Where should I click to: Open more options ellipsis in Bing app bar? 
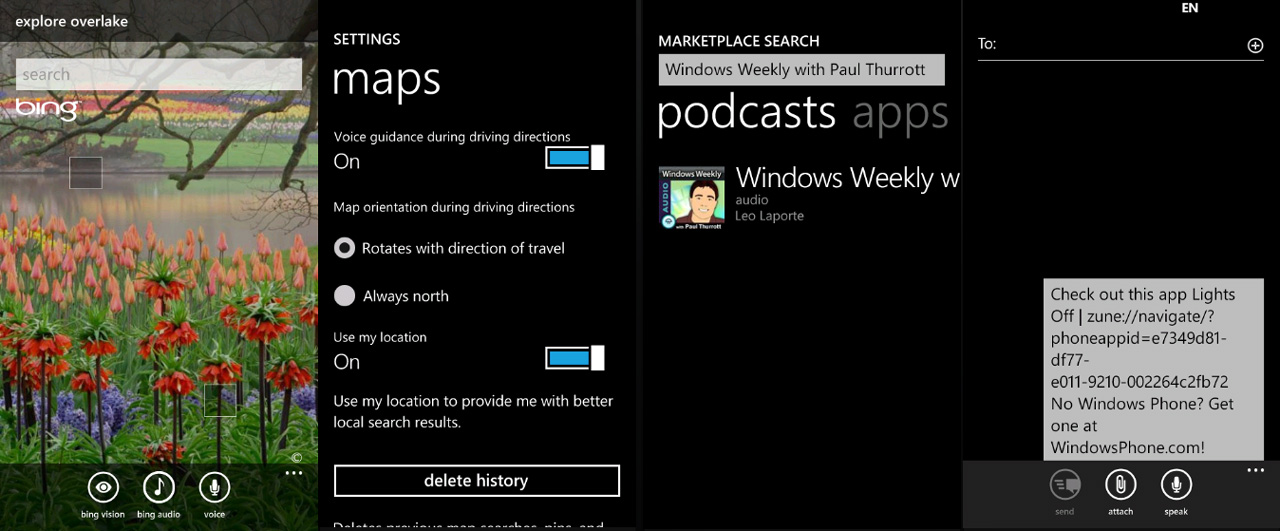pyautogui.click(x=293, y=473)
